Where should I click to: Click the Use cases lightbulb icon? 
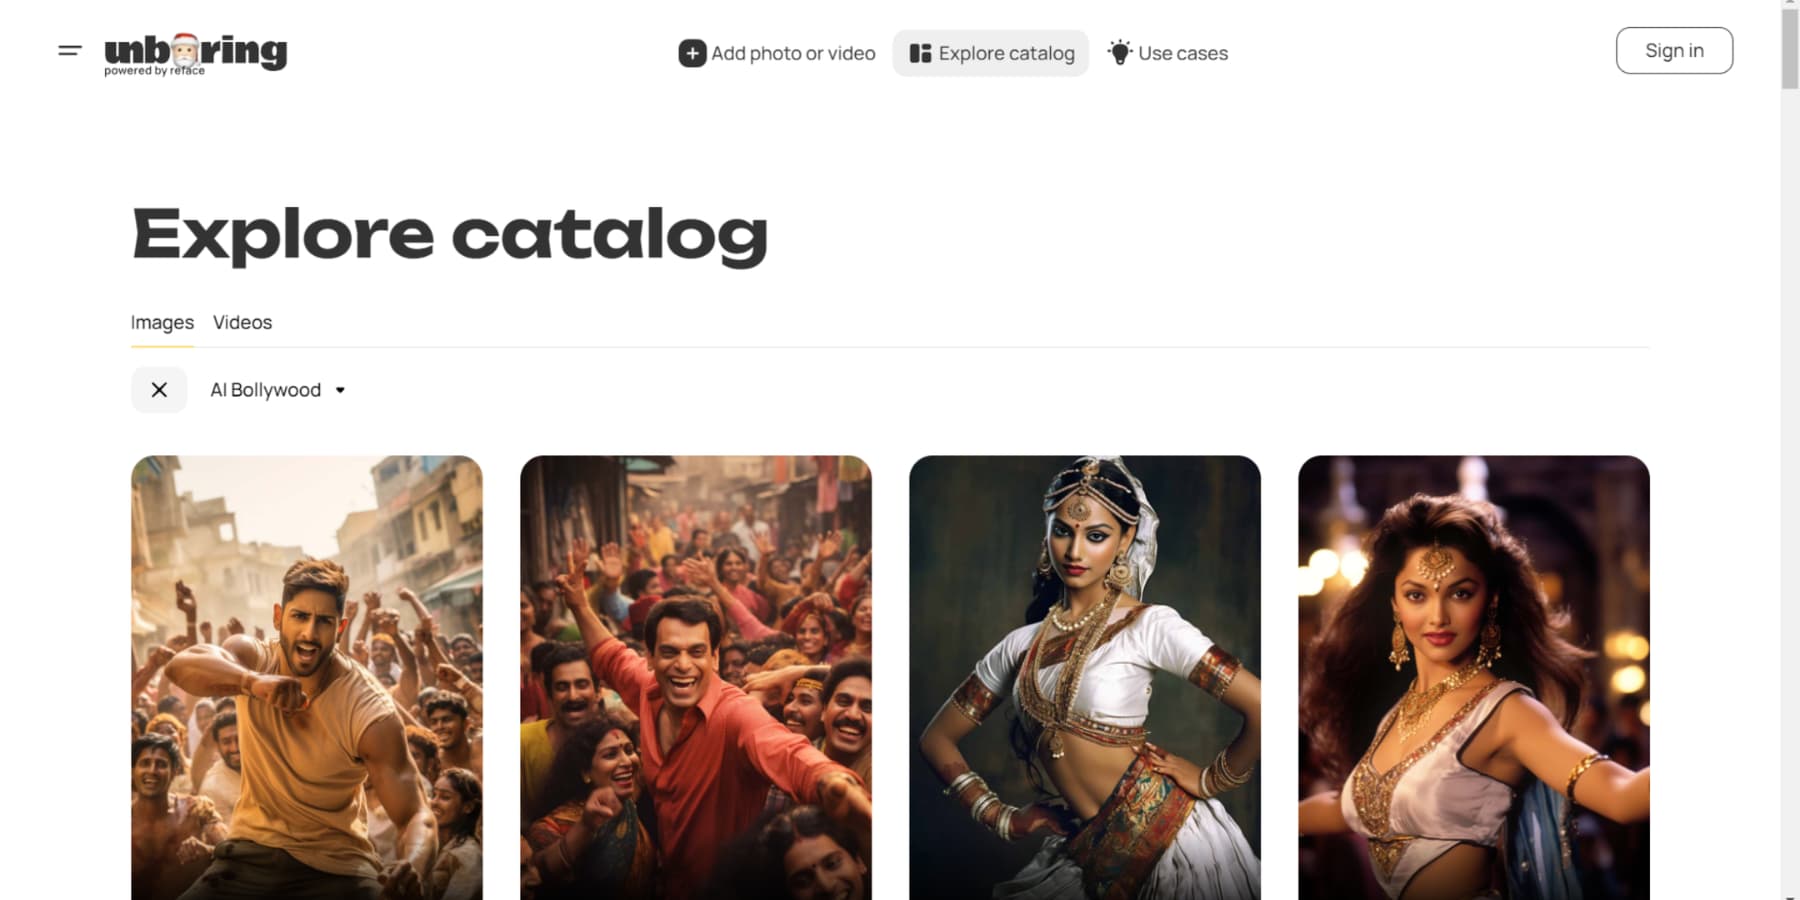click(x=1120, y=52)
